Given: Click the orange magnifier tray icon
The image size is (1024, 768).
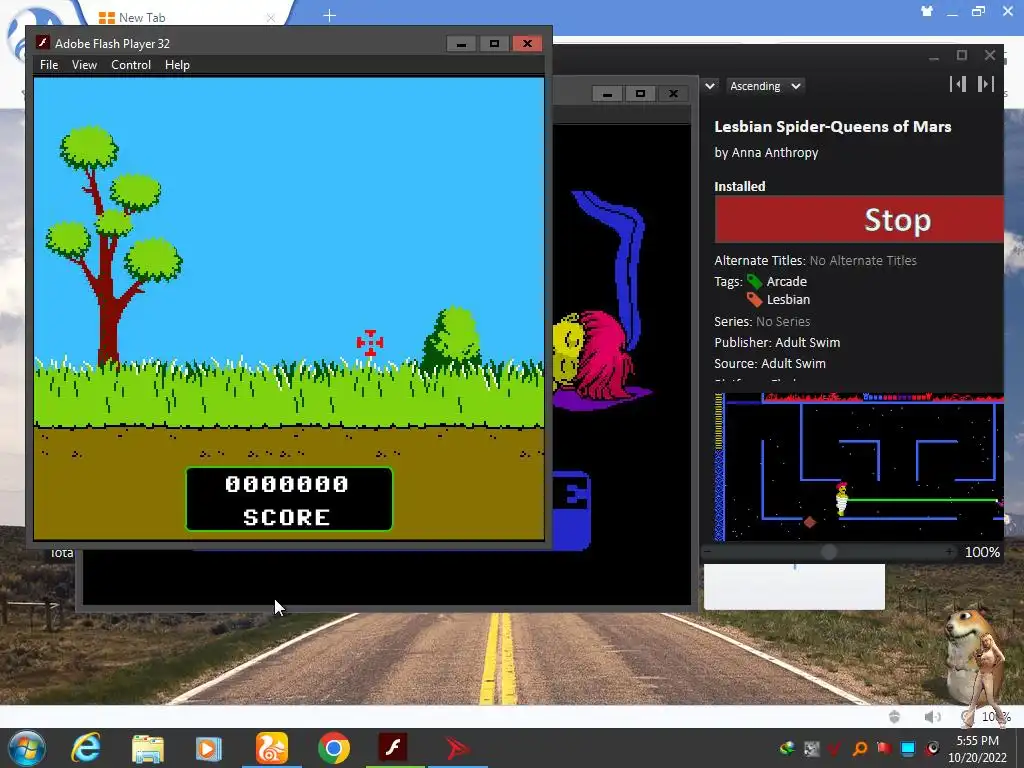Looking at the screenshot, I should 859,748.
